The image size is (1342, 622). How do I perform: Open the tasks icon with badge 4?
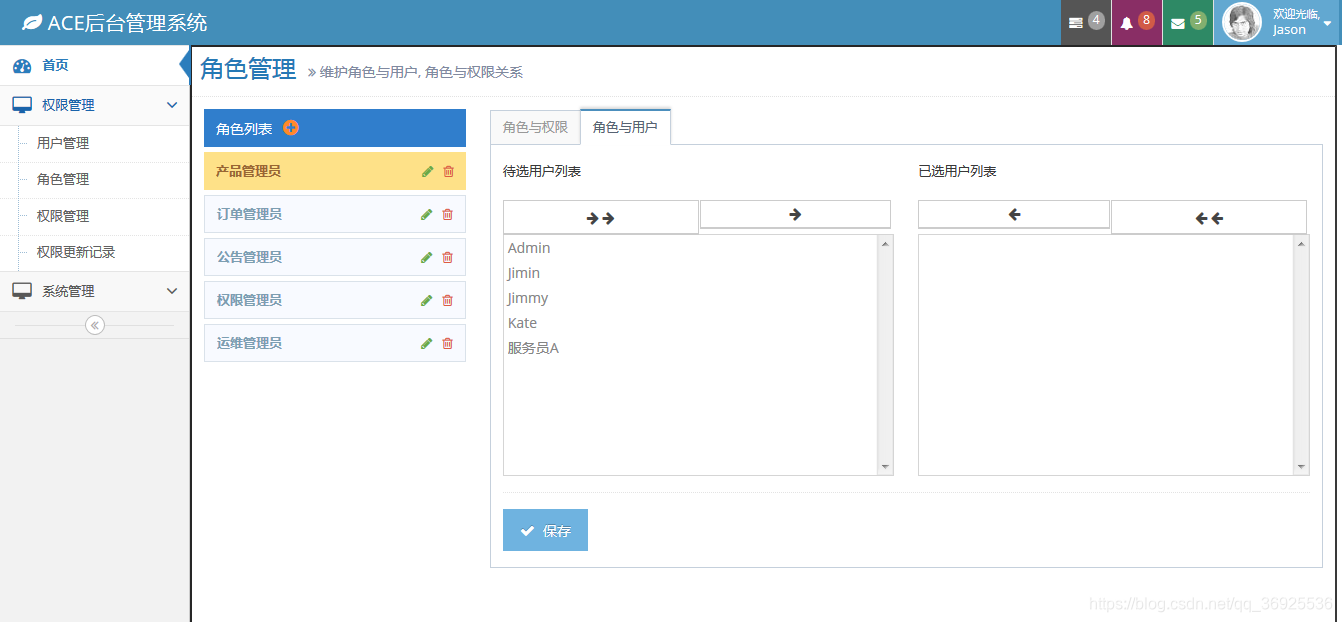coord(1086,22)
